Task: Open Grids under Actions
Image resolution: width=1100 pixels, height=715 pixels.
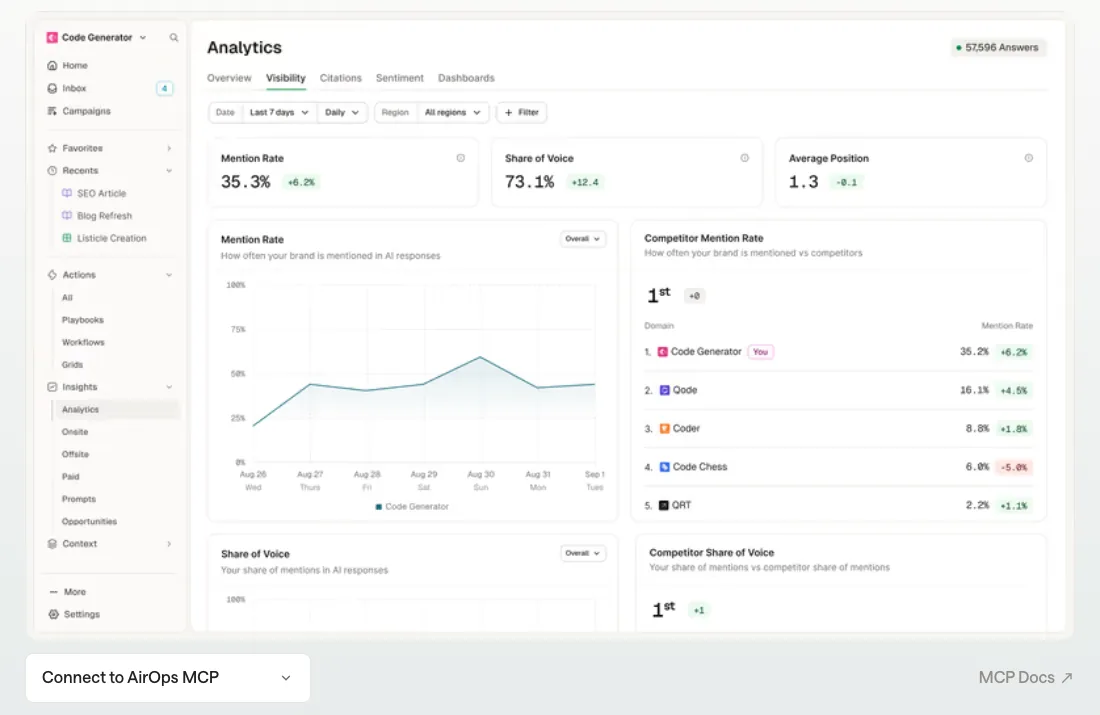Action: (x=72, y=365)
